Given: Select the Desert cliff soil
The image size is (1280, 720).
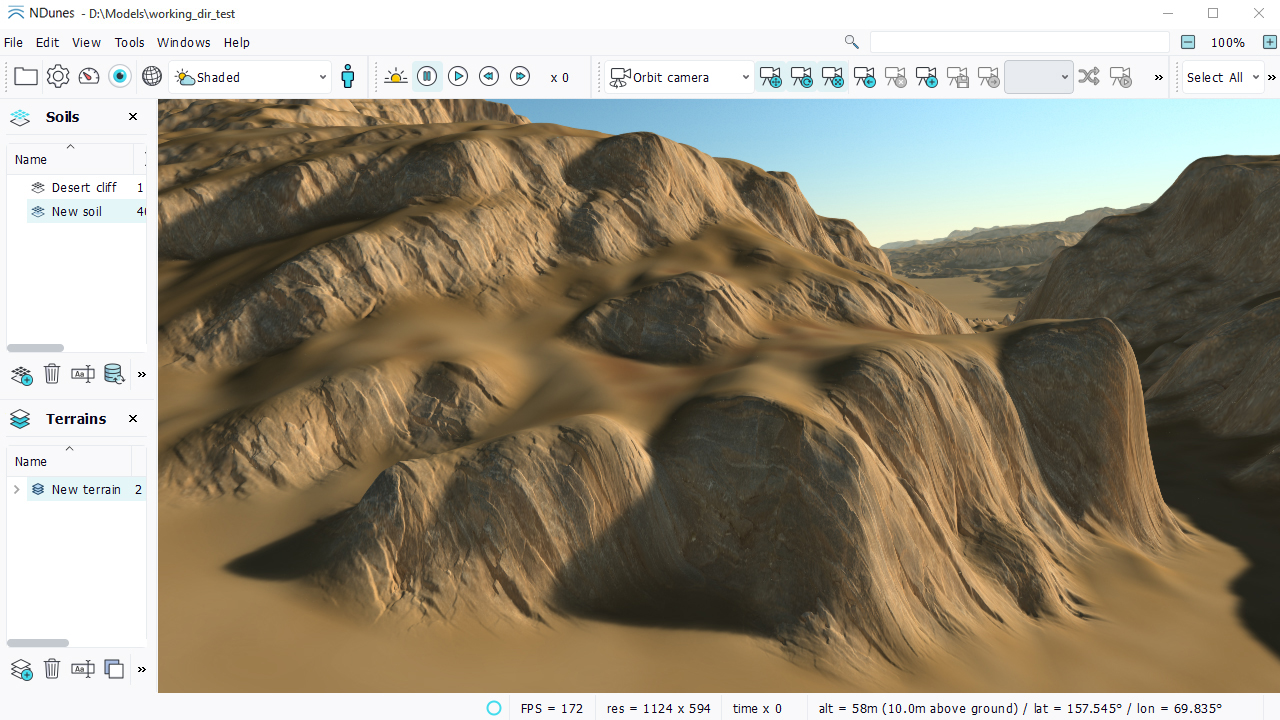Looking at the screenshot, I should (x=84, y=188).
